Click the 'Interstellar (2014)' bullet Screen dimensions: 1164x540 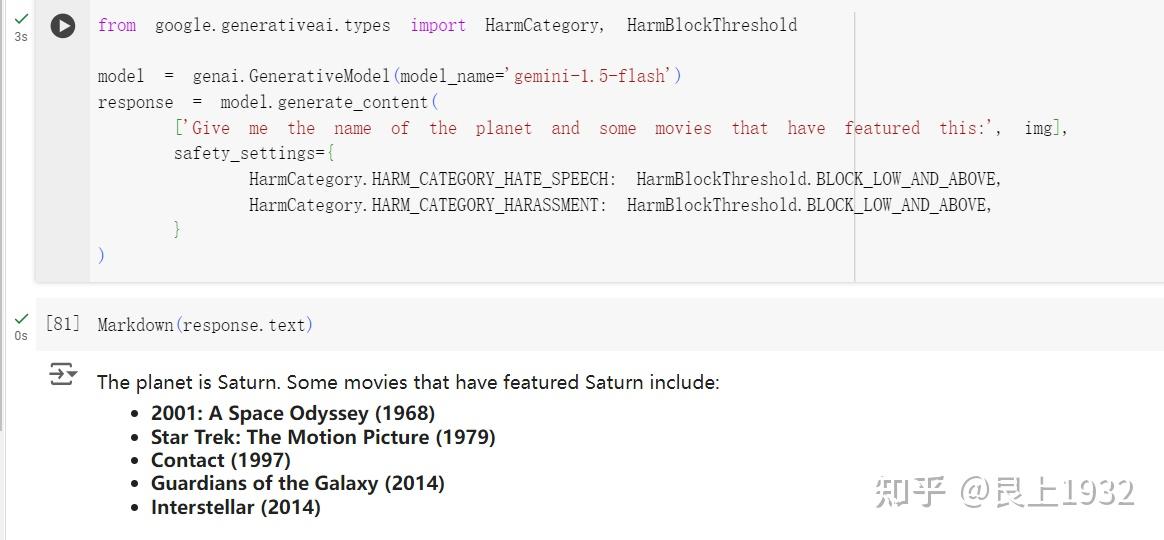pos(235,507)
